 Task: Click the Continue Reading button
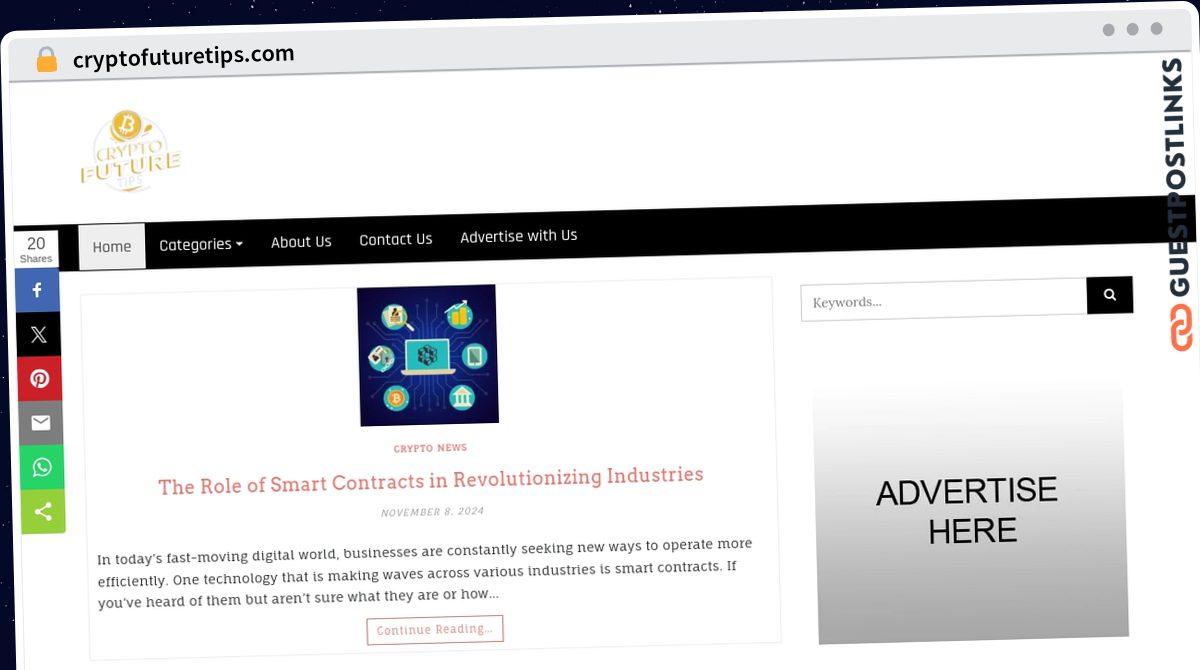click(x=435, y=630)
